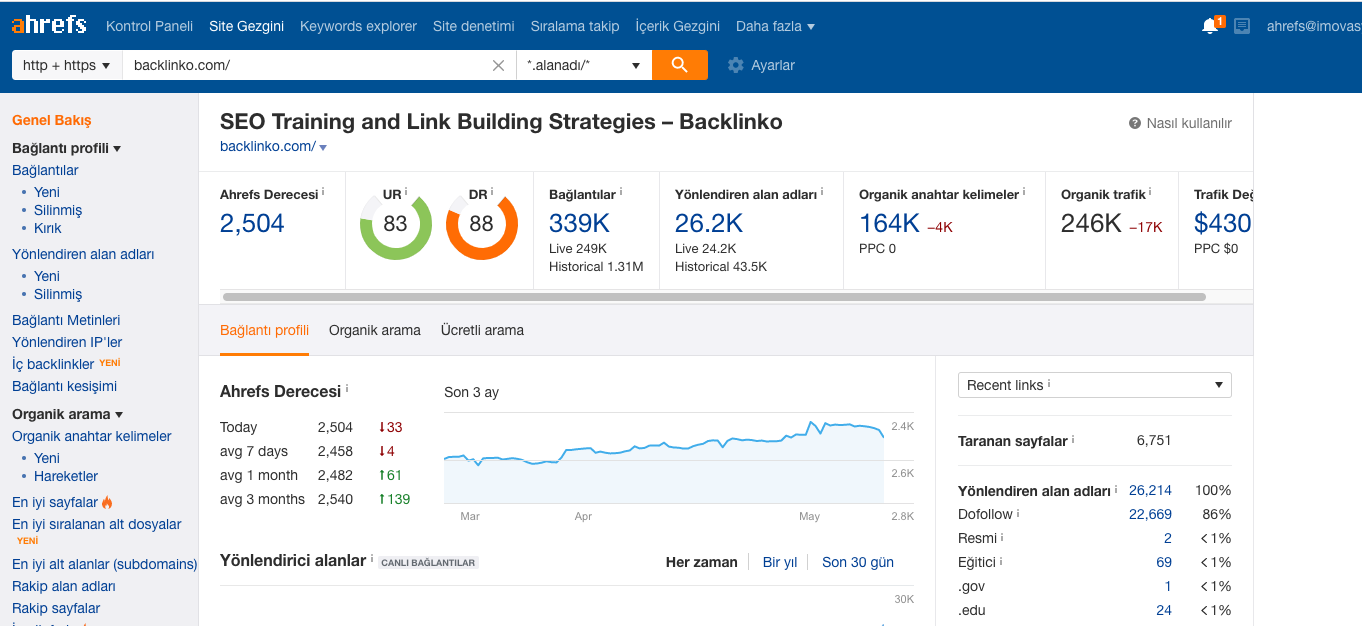Open the Yönlendiren IP'ler sidebar link

click(67, 342)
